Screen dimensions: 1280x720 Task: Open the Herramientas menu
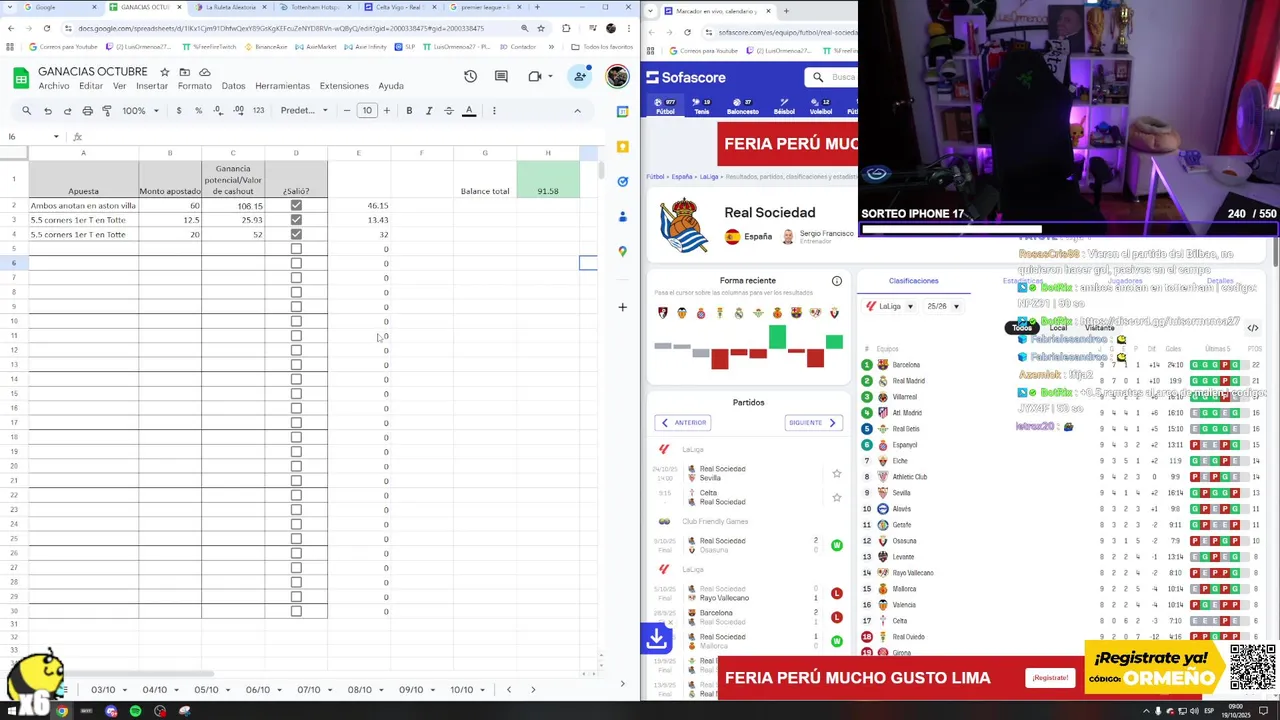(x=282, y=86)
